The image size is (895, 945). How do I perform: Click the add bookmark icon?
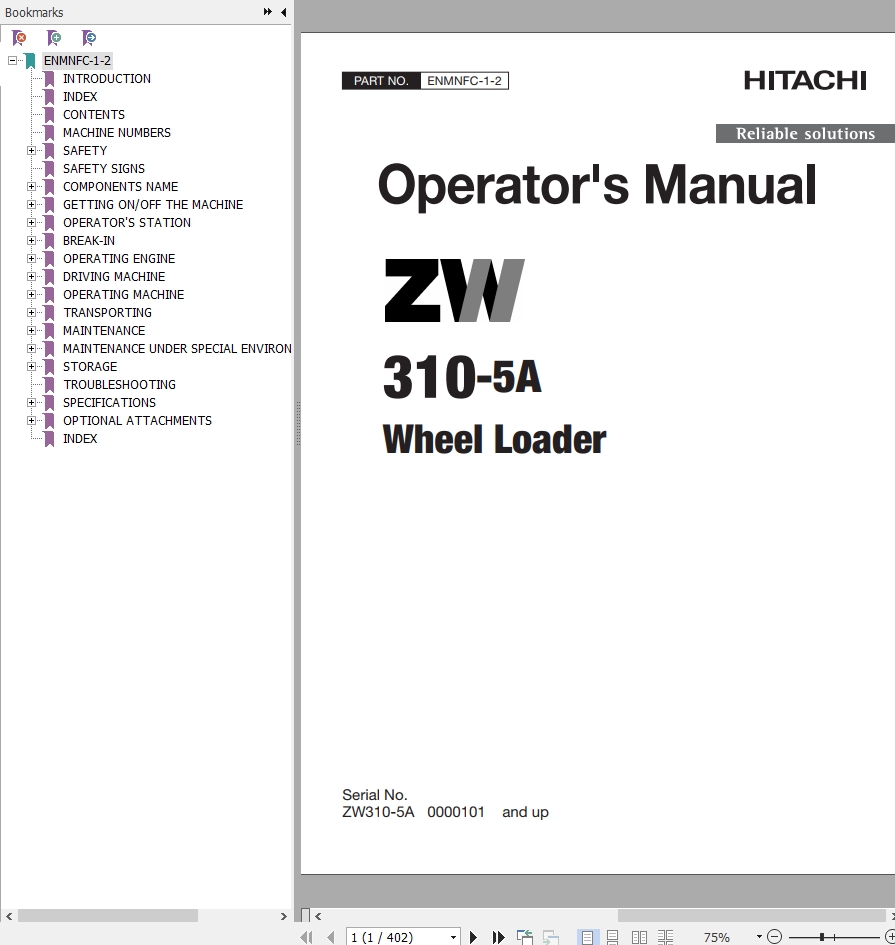pos(54,37)
